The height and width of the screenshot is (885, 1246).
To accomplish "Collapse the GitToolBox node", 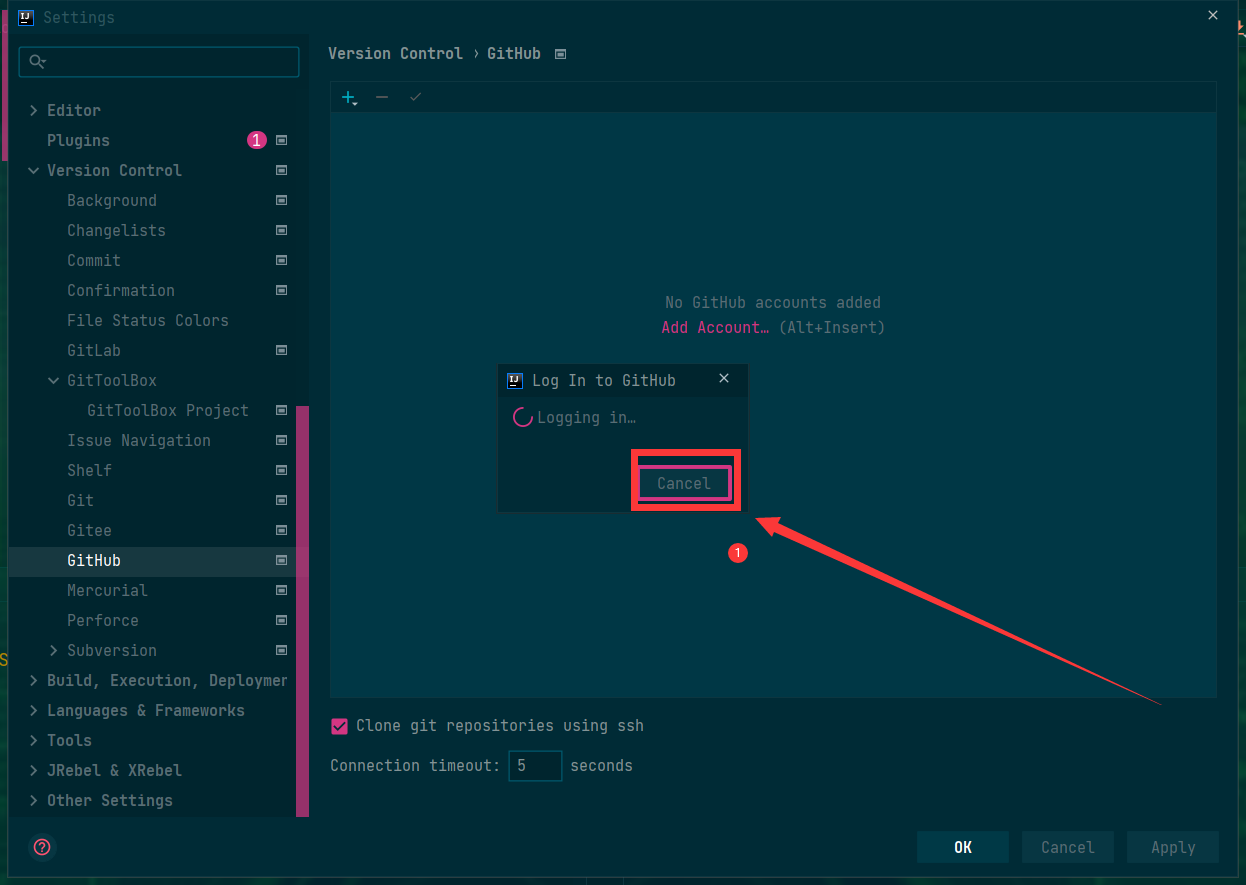I will click(54, 381).
